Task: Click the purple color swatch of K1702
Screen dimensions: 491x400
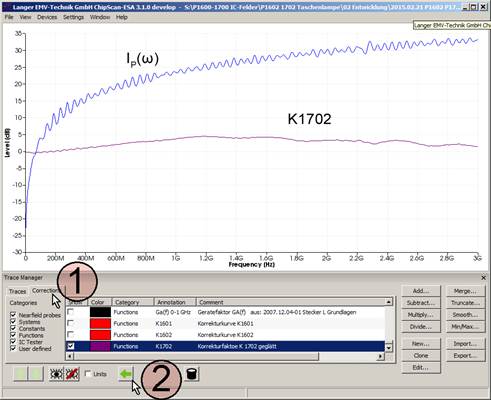Action: click(x=100, y=346)
